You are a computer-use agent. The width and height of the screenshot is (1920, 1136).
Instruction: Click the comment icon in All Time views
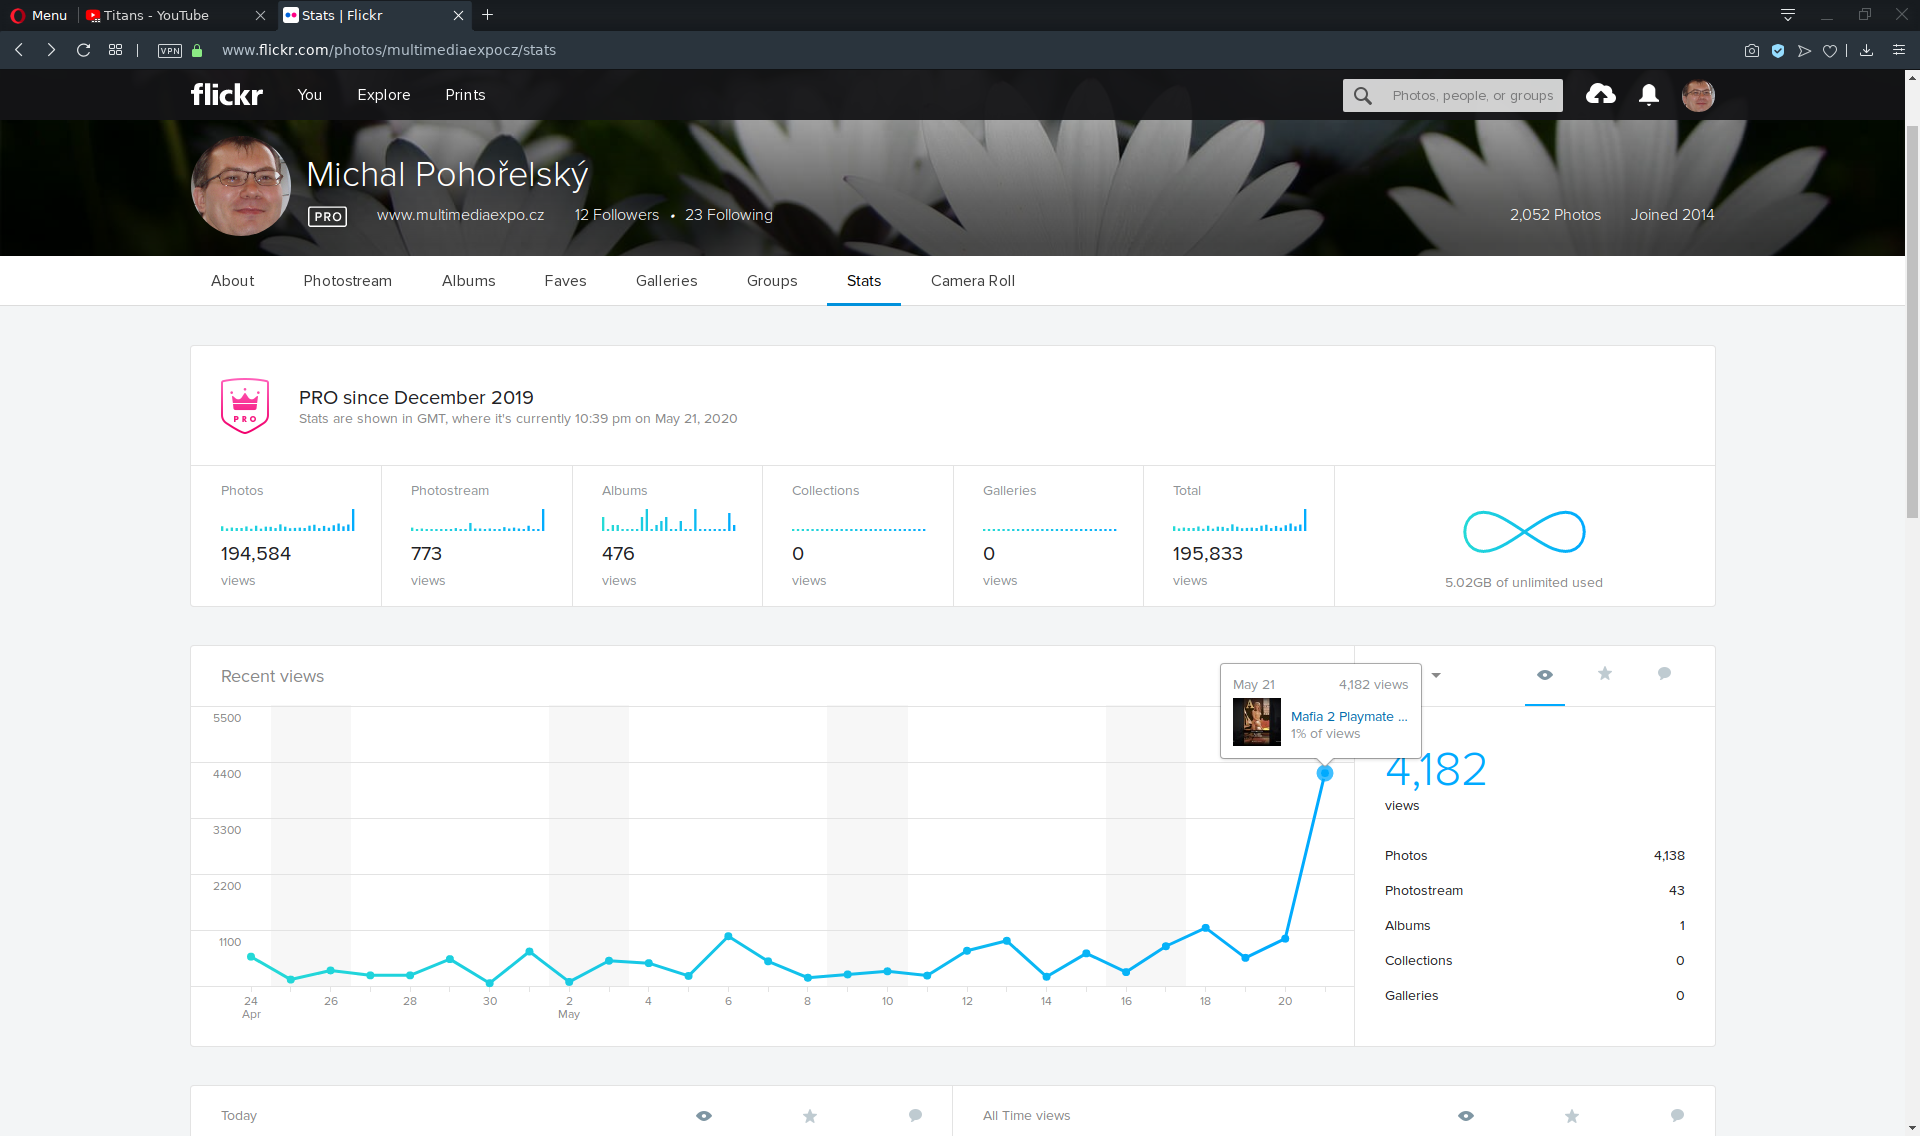(1677, 1116)
